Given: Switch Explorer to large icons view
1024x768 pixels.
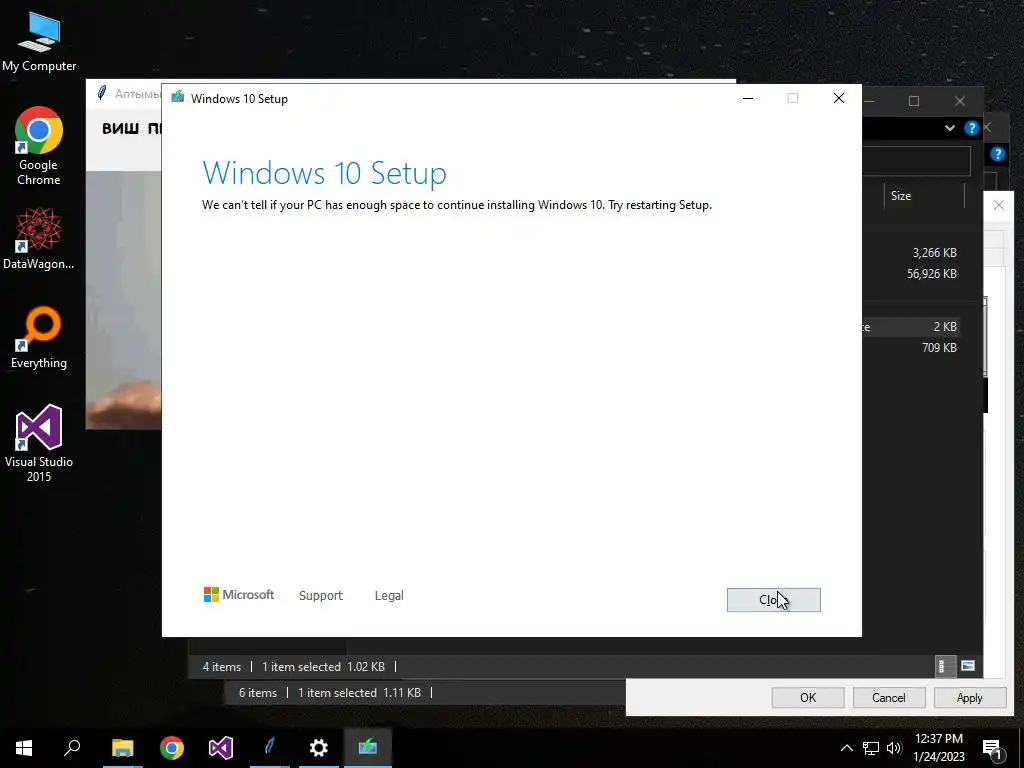Looking at the screenshot, I should point(968,666).
